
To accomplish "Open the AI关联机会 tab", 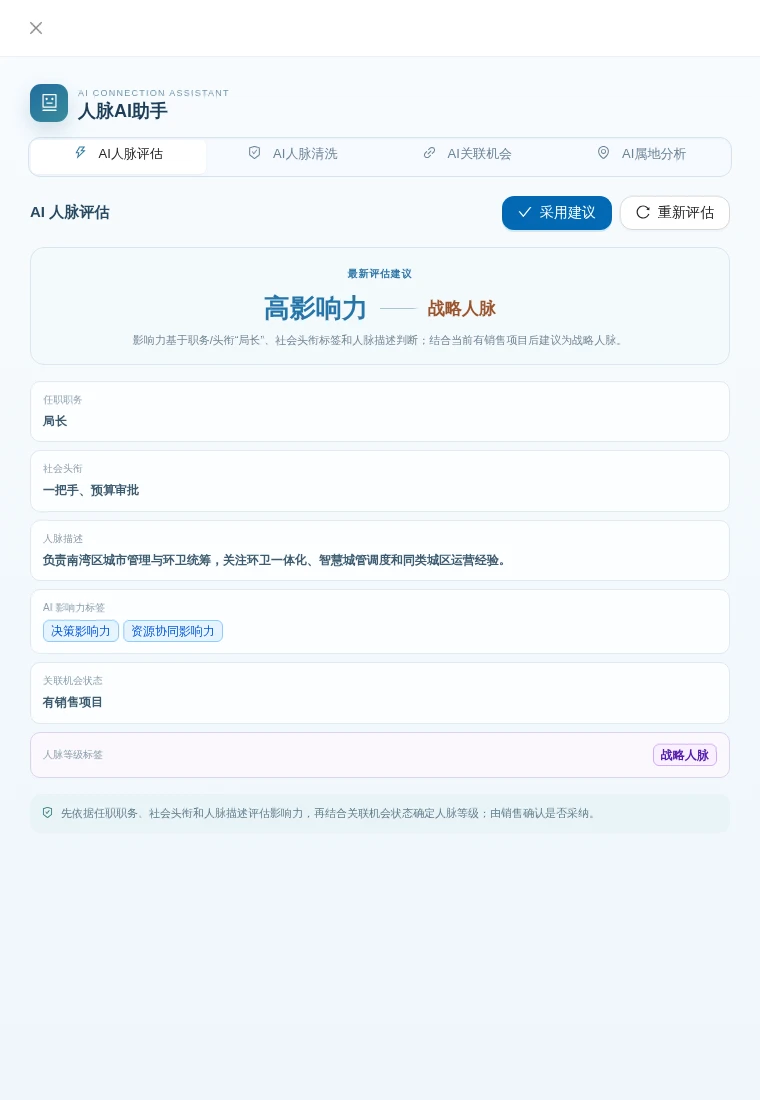I will [467, 154].
